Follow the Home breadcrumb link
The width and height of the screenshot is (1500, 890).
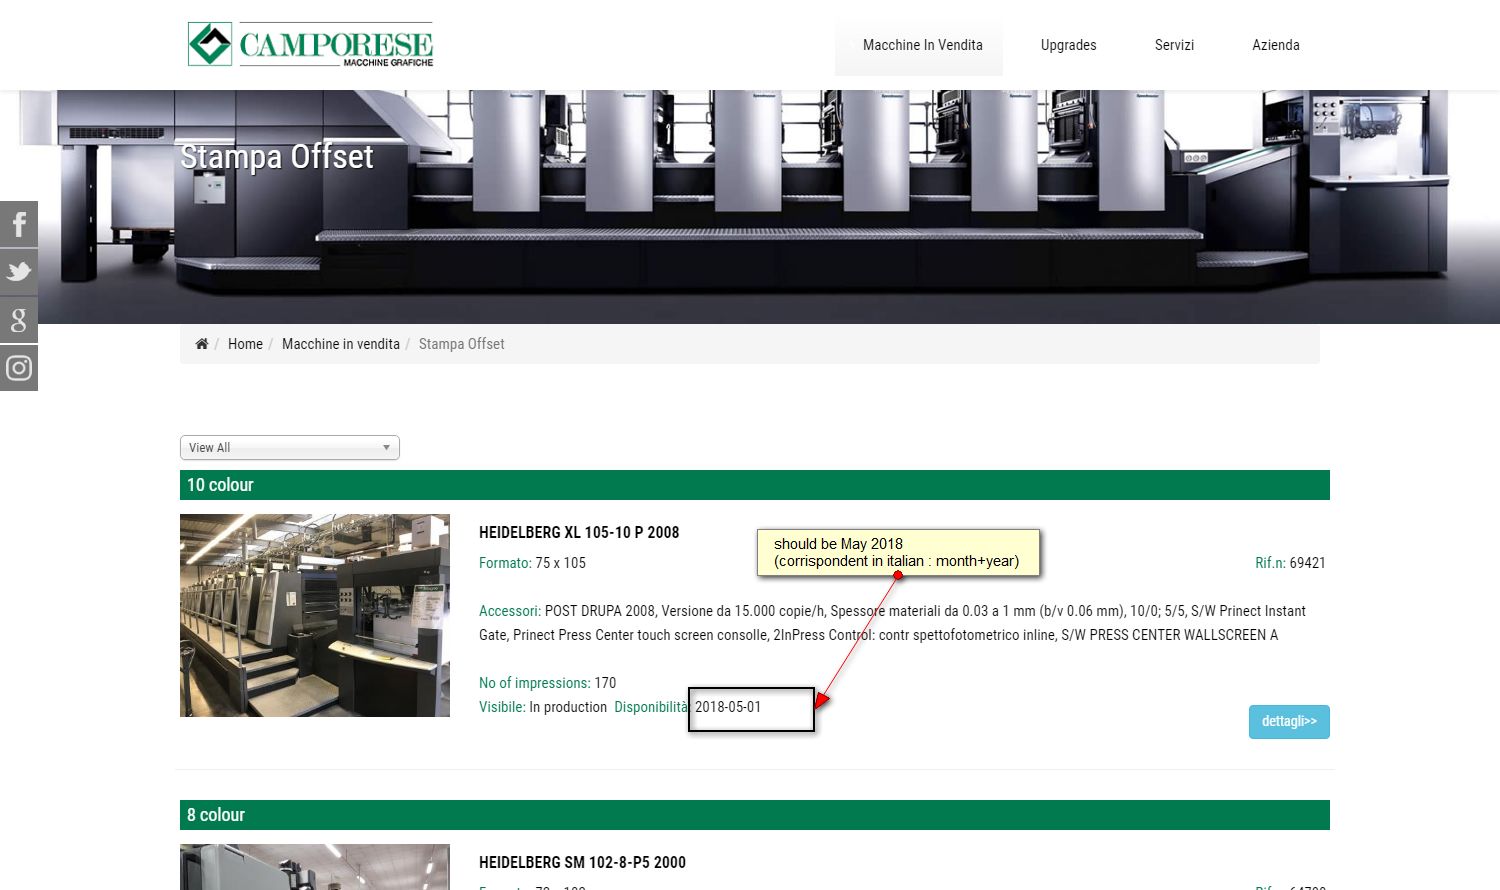pos(245,344)
